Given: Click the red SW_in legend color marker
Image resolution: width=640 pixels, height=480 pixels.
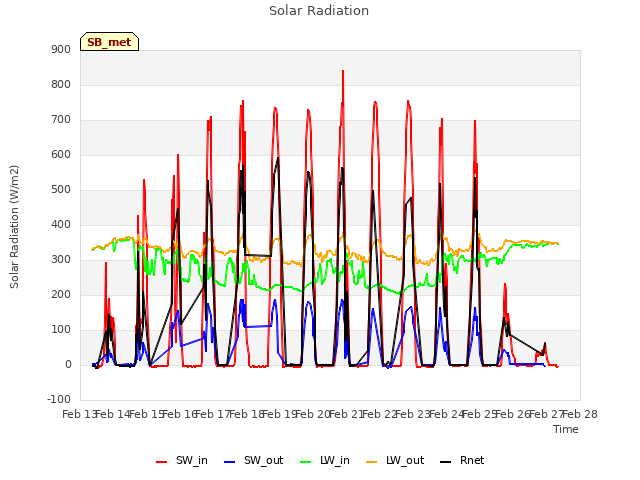Looking at the screenshot, I should pyautogui.click(x=162, y=462).
